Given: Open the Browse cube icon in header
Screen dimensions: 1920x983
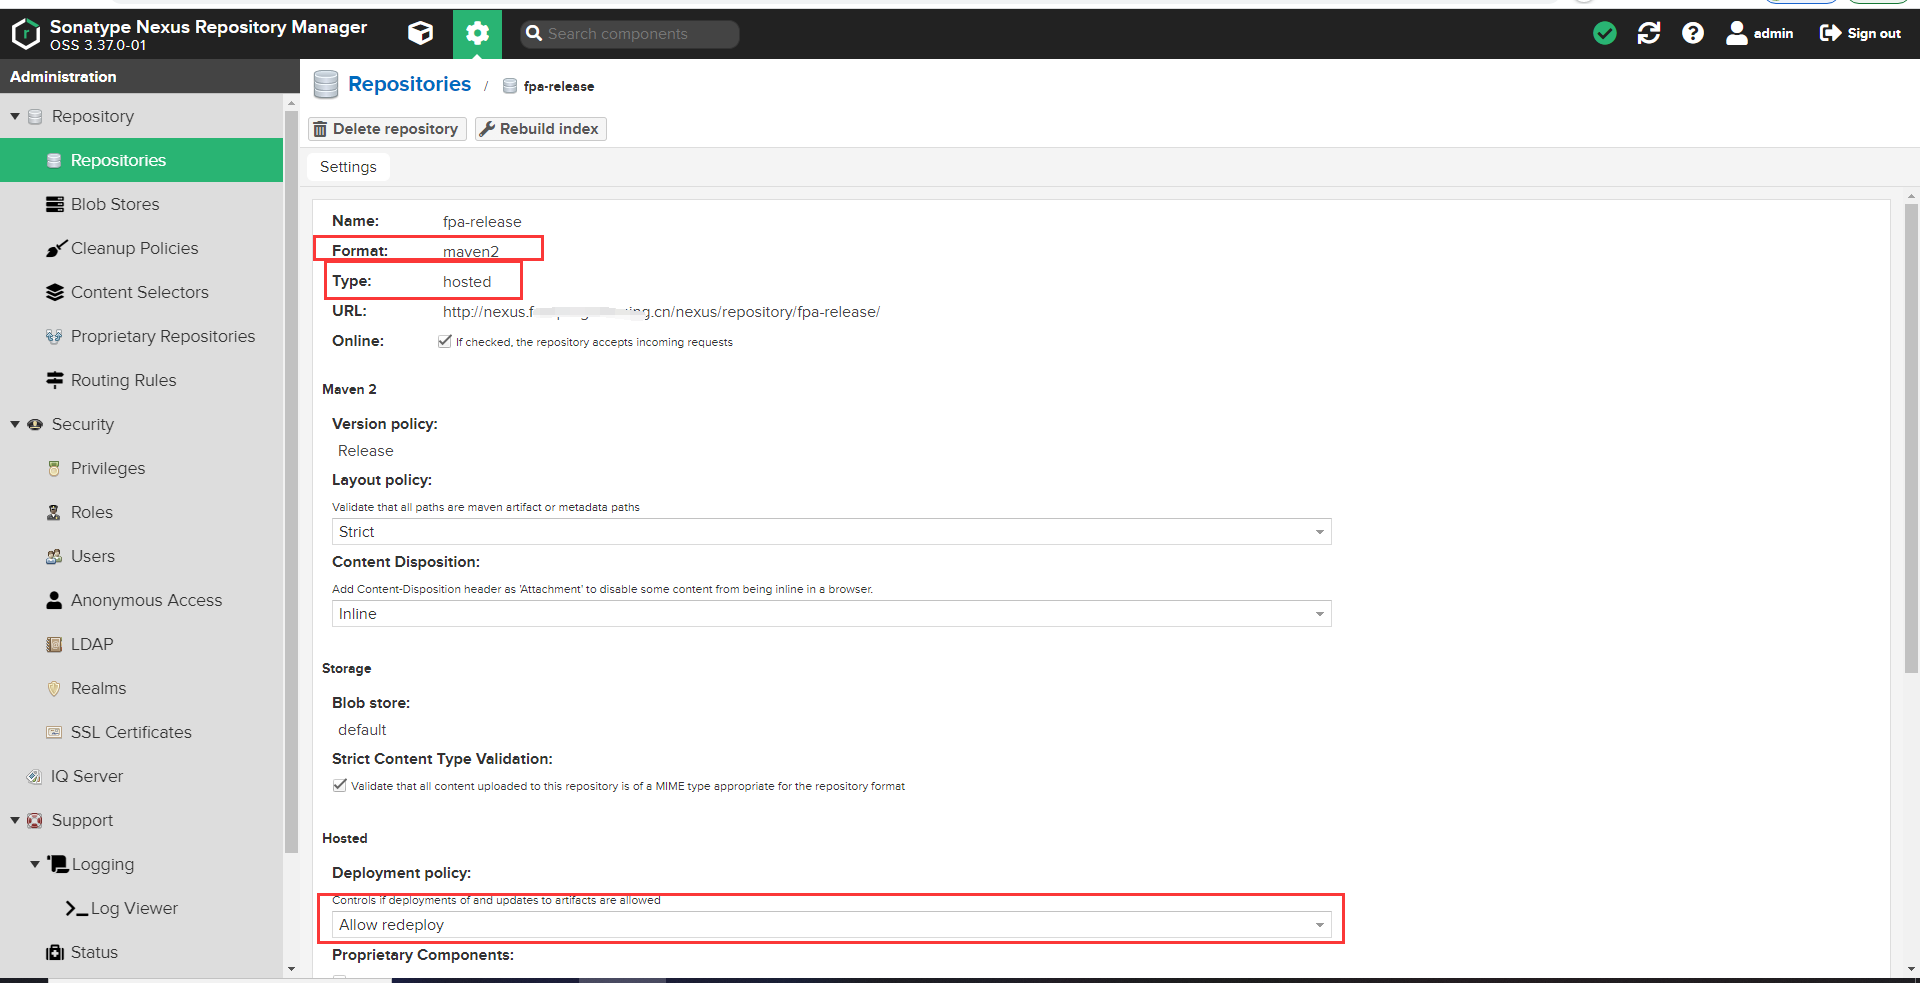Looking at the screenshot, I should (x=421, y=34).
